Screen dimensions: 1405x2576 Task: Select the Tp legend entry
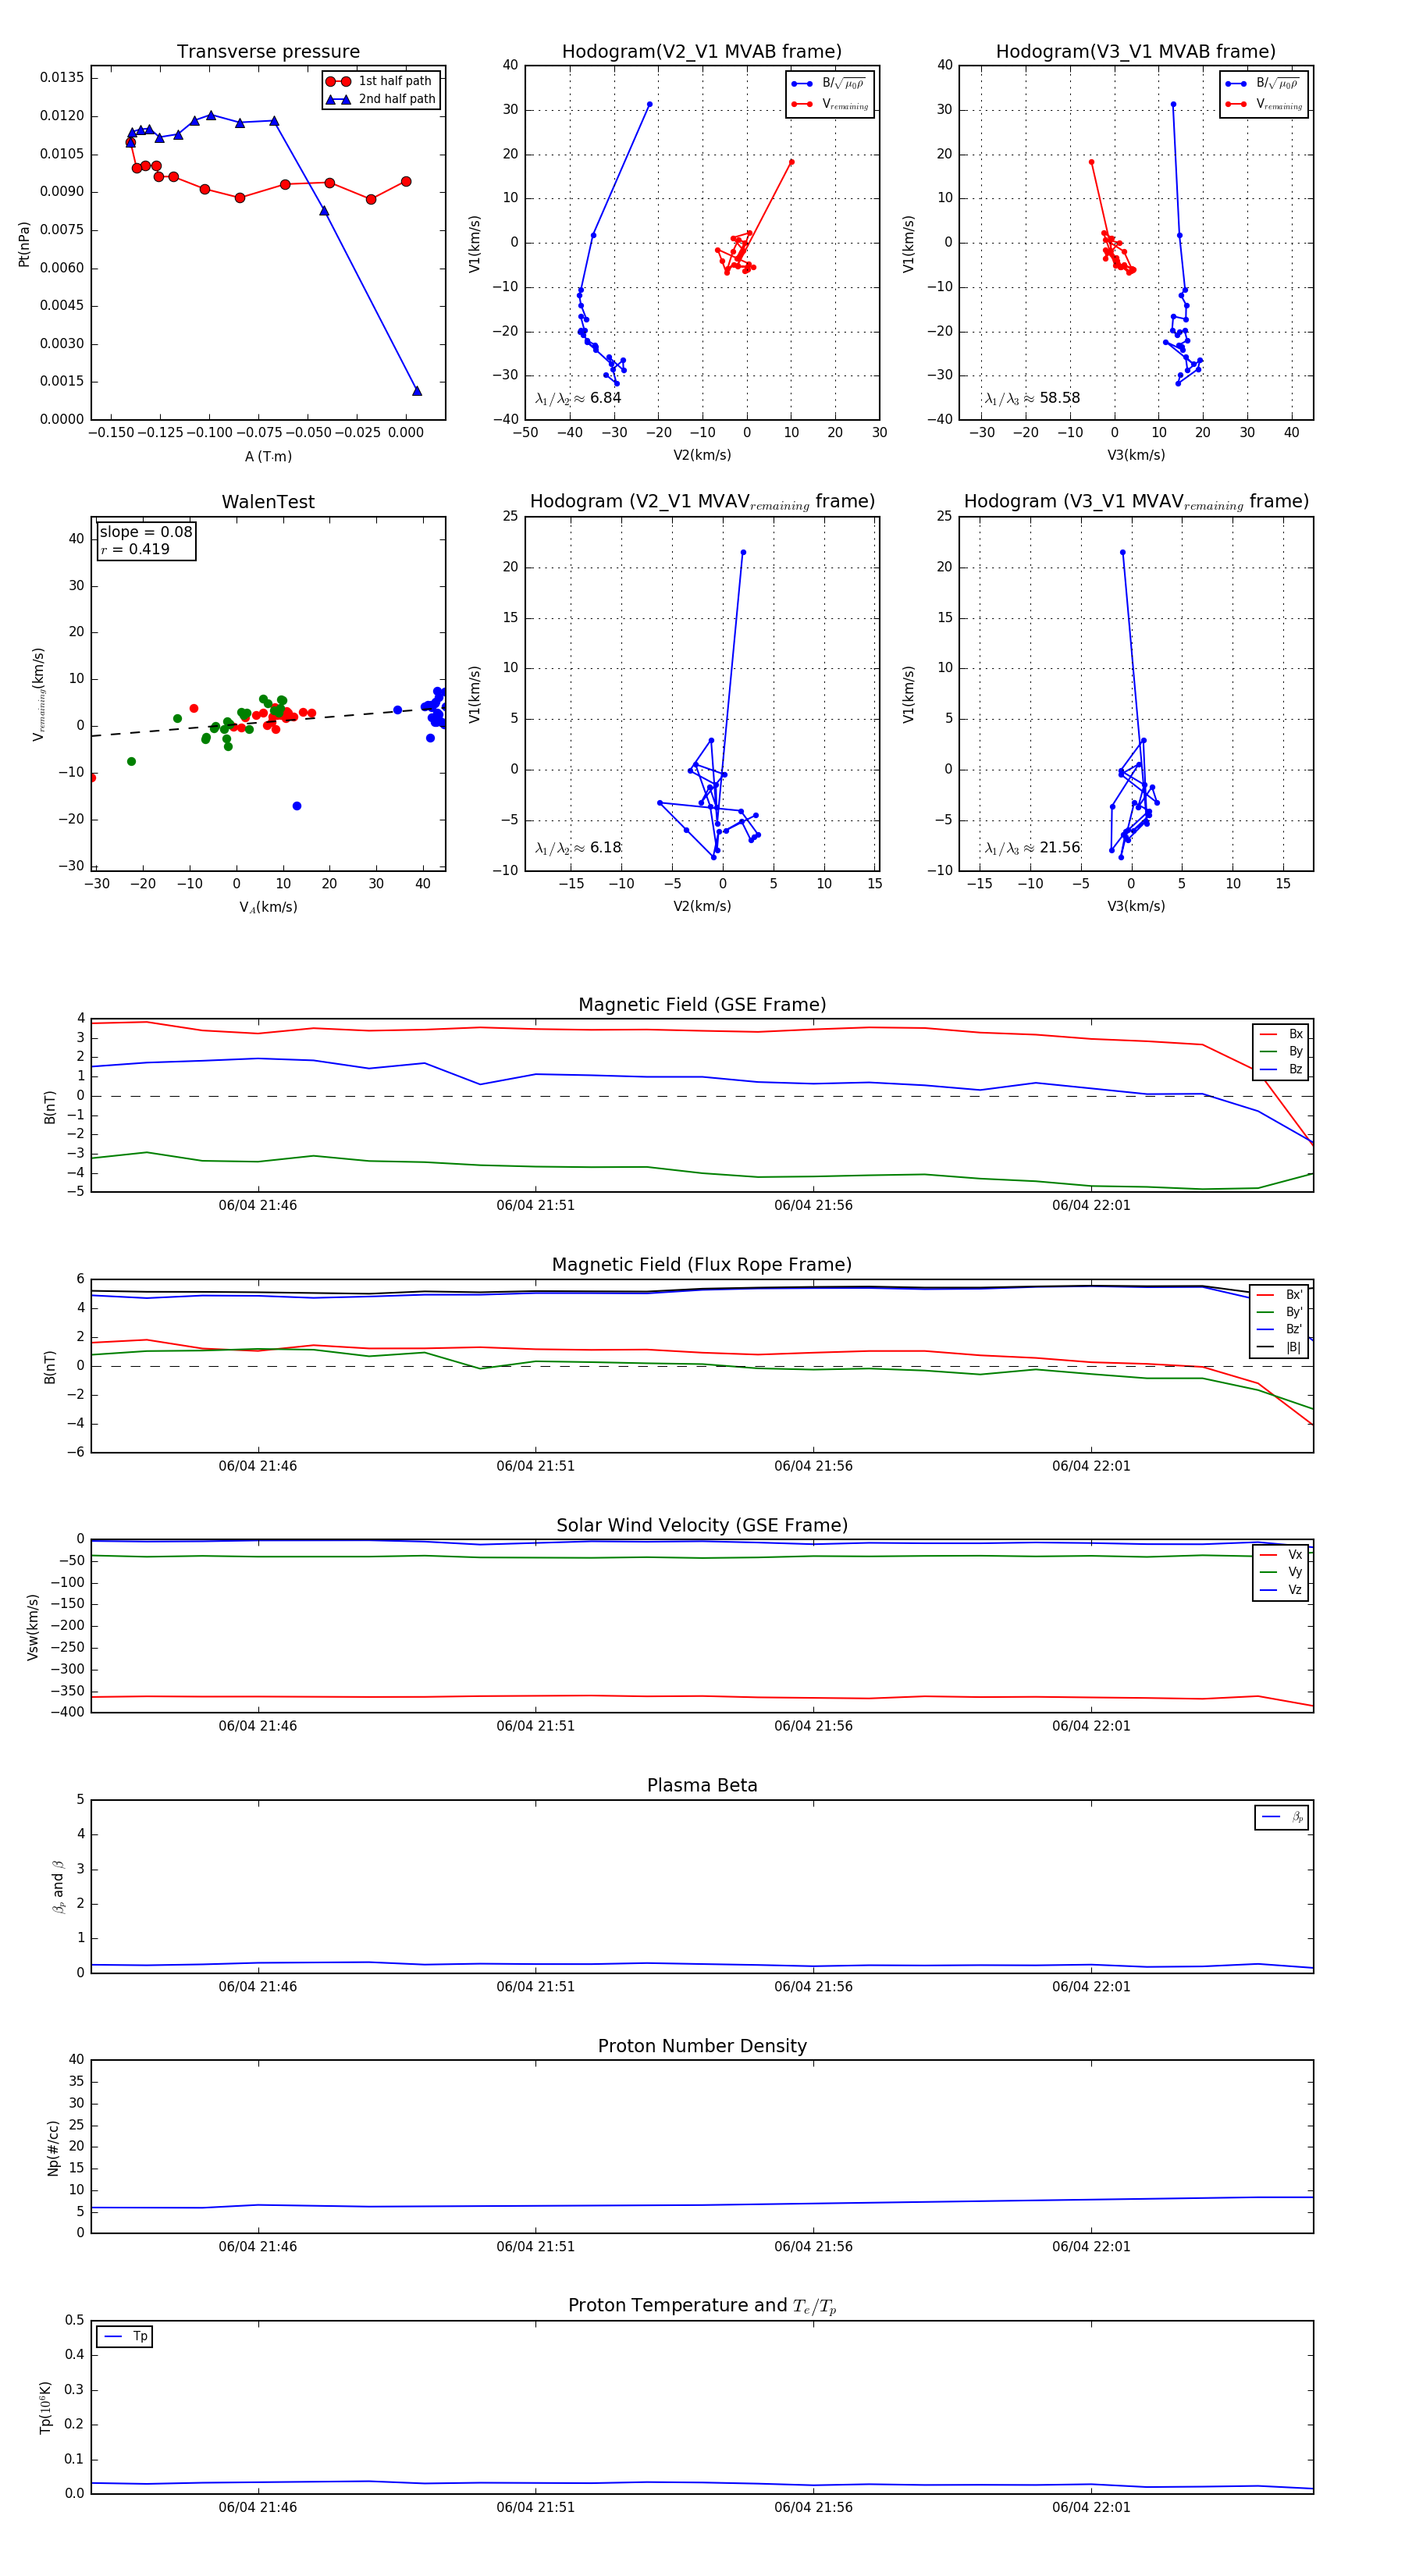point(126,2336)
